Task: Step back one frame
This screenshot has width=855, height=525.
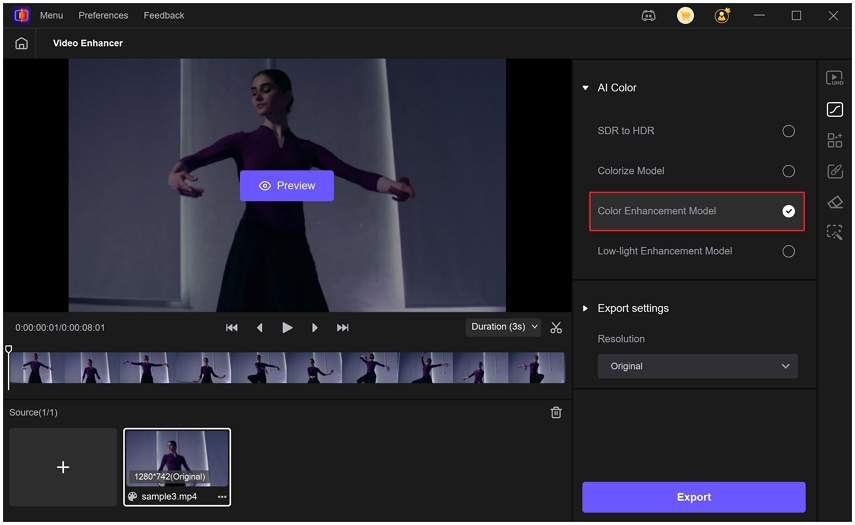Action: [x=260, y=328]
